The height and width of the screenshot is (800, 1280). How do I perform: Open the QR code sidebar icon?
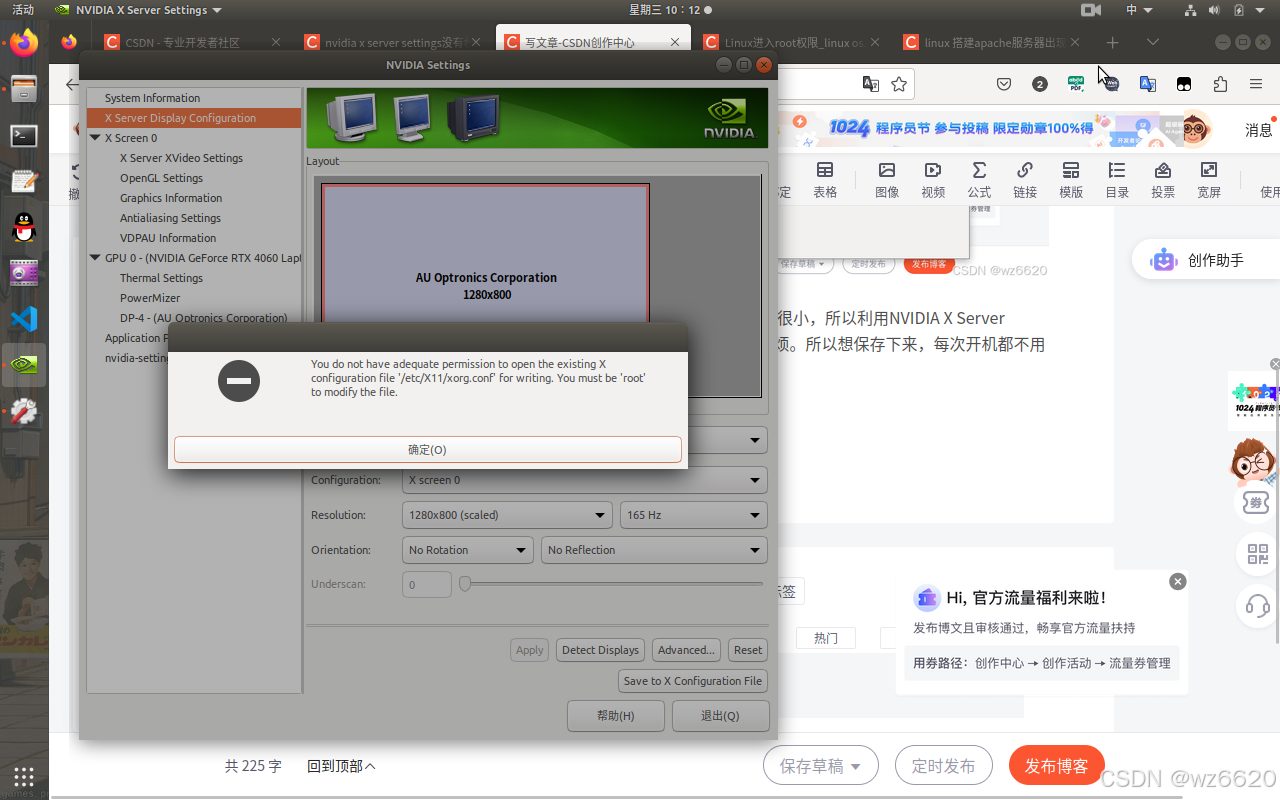click(x=1258, y=553)
